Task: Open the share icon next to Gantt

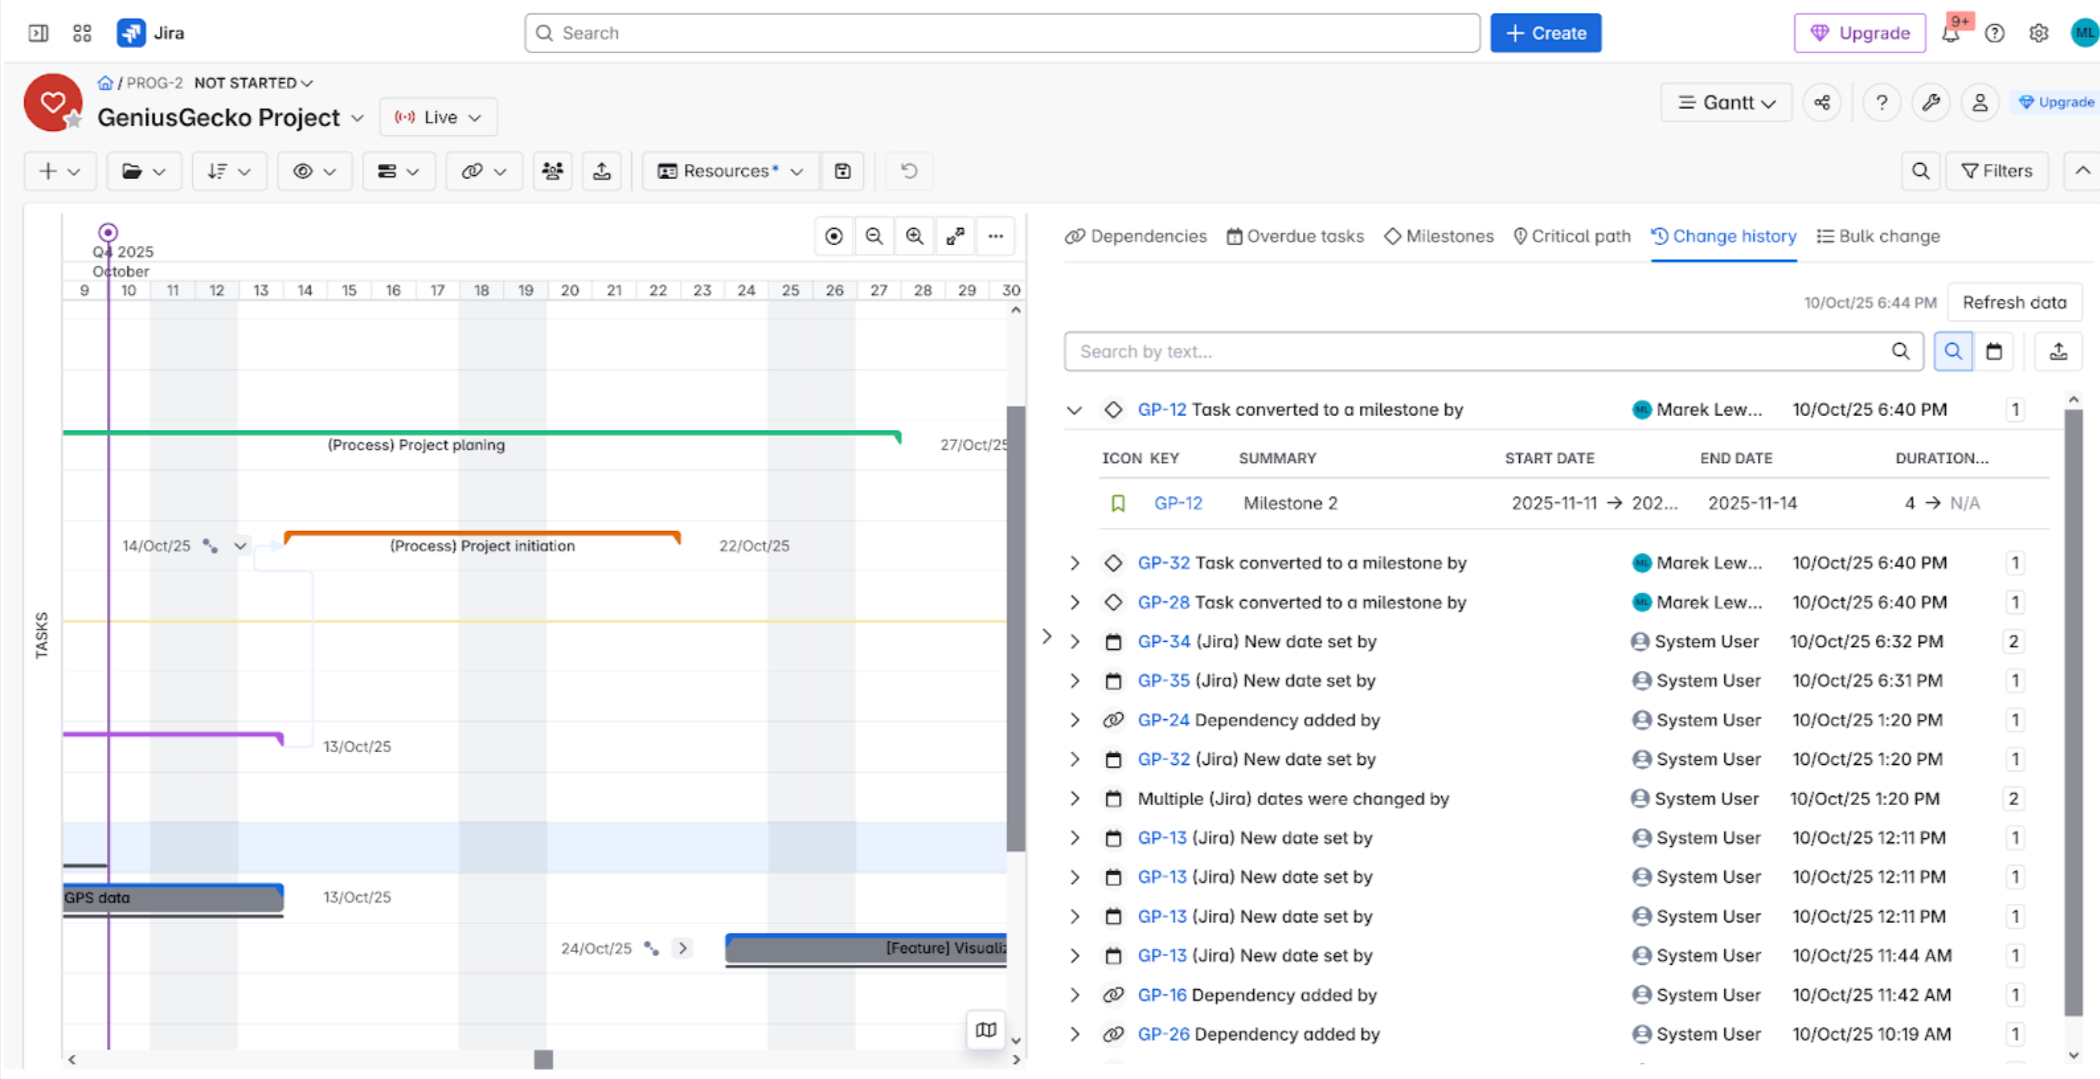Action: [1822, 102]
